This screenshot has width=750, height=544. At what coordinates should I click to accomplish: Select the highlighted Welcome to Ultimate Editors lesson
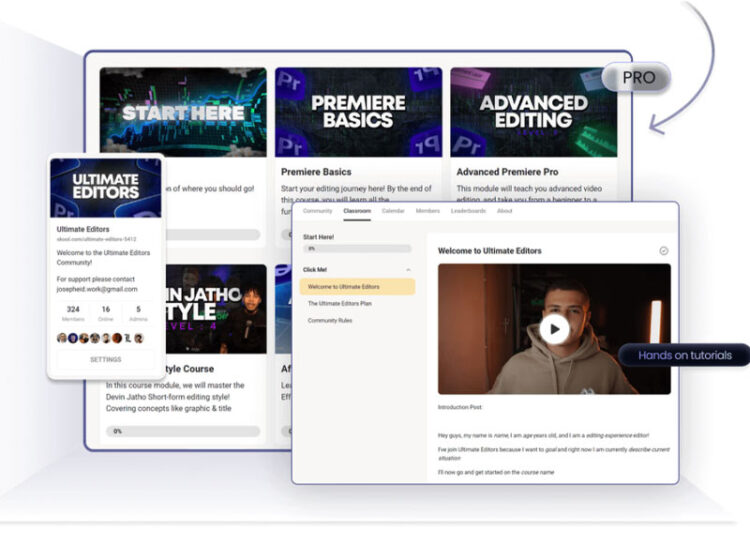pos(357,287)
